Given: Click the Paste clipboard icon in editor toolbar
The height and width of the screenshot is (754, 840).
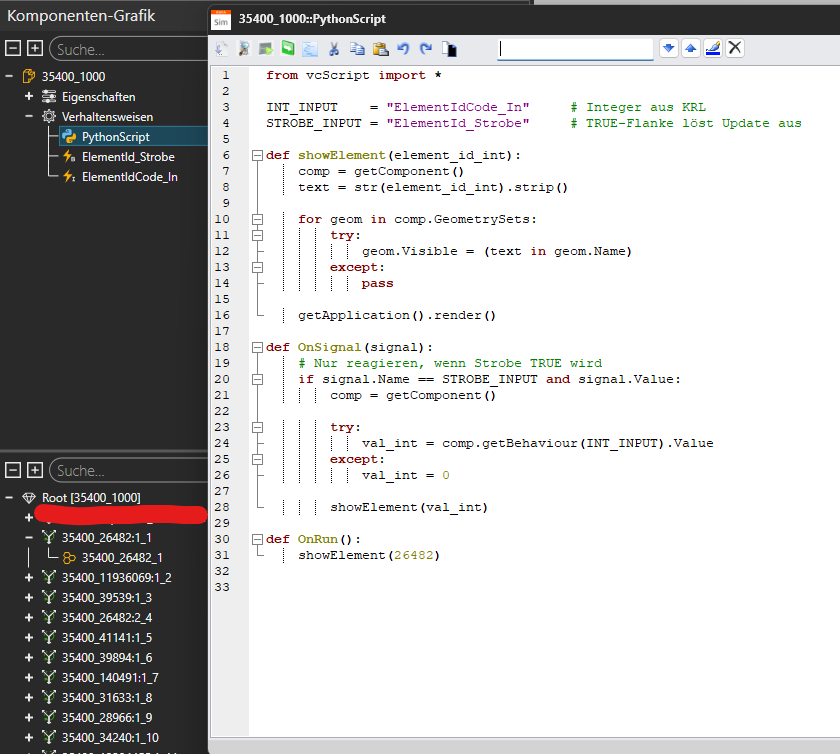Looking at the screenshot, I should [380, 48].
